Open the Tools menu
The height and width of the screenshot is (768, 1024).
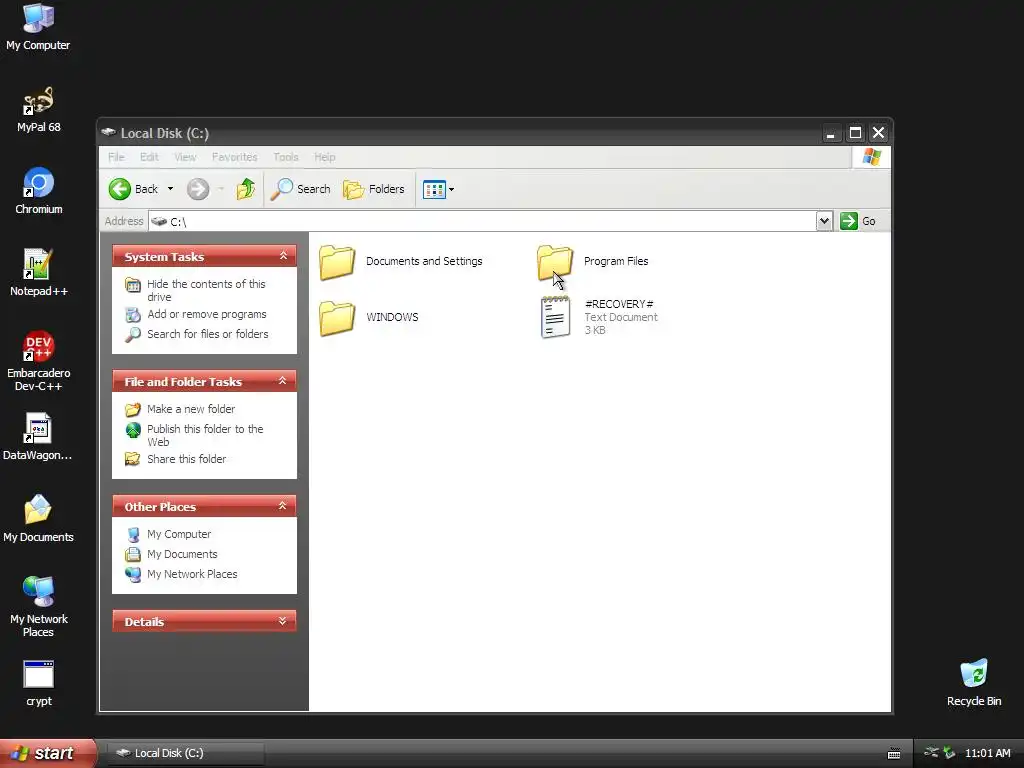(x=285, y=157)
